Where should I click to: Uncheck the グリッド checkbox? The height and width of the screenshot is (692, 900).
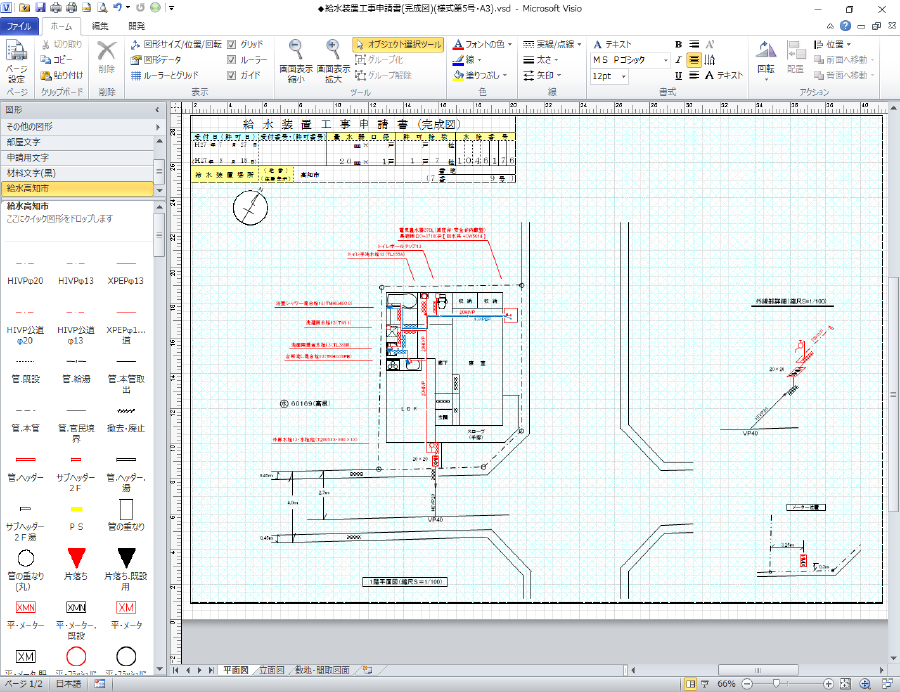click(233, 45)
